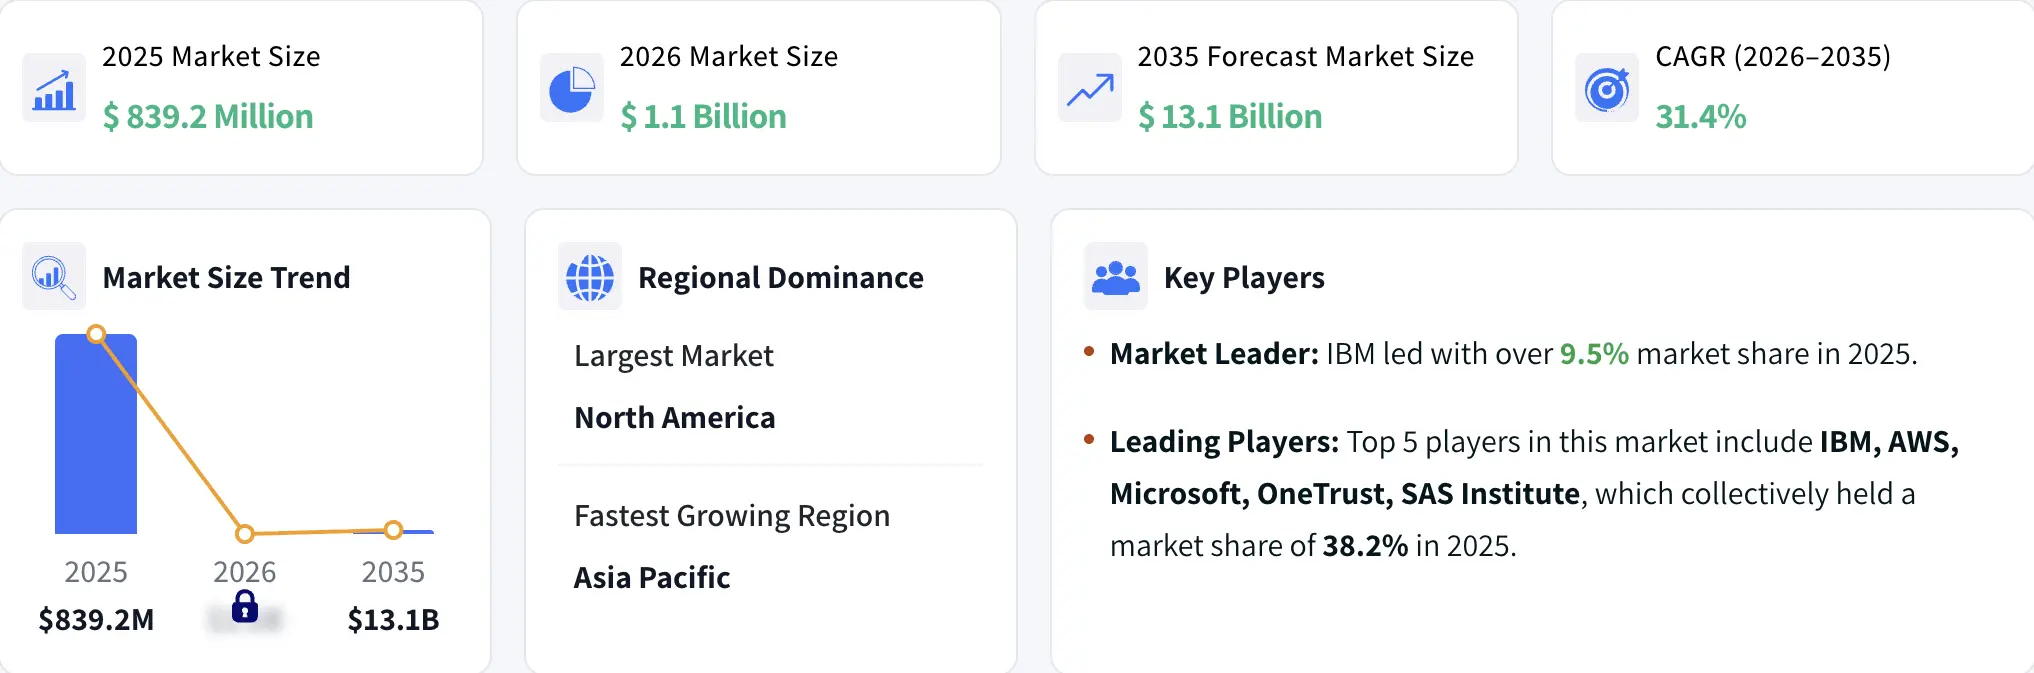Click the trending arrow icon for 2035 Forecast
The width and height of the screenshot is (2034, 673).
tap(1090, 88)
